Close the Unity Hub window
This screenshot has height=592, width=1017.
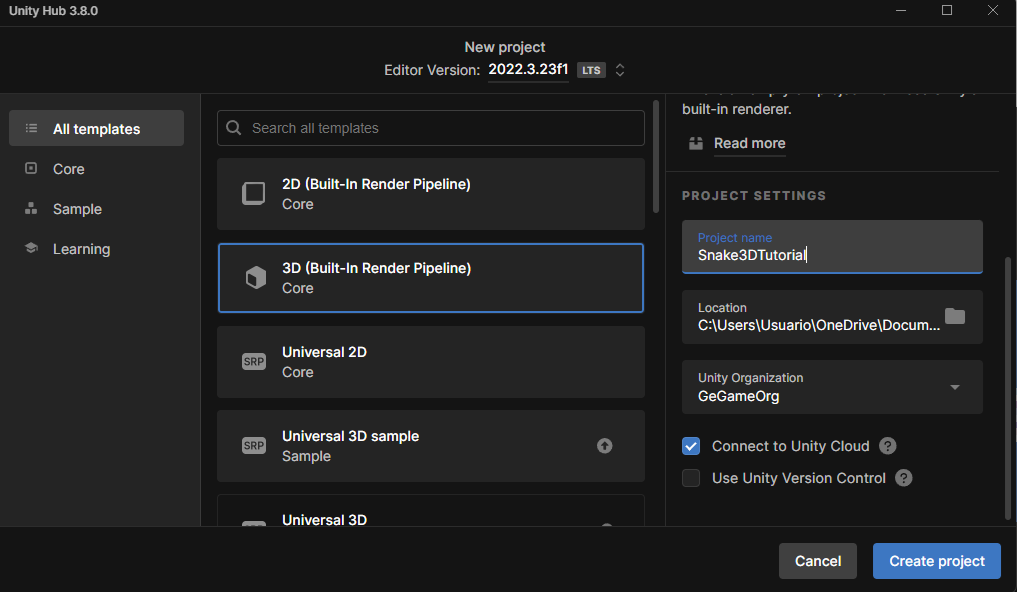(993, 10)
